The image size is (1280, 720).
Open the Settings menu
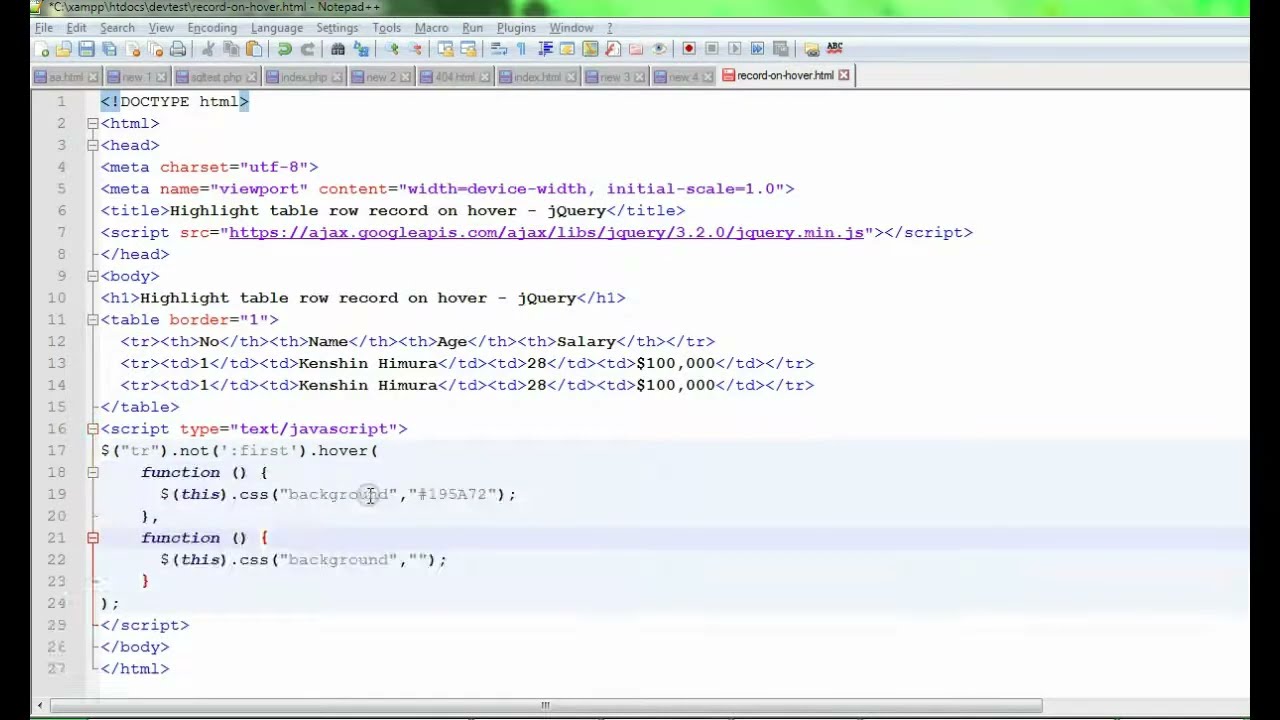click(x=337, y=28)
